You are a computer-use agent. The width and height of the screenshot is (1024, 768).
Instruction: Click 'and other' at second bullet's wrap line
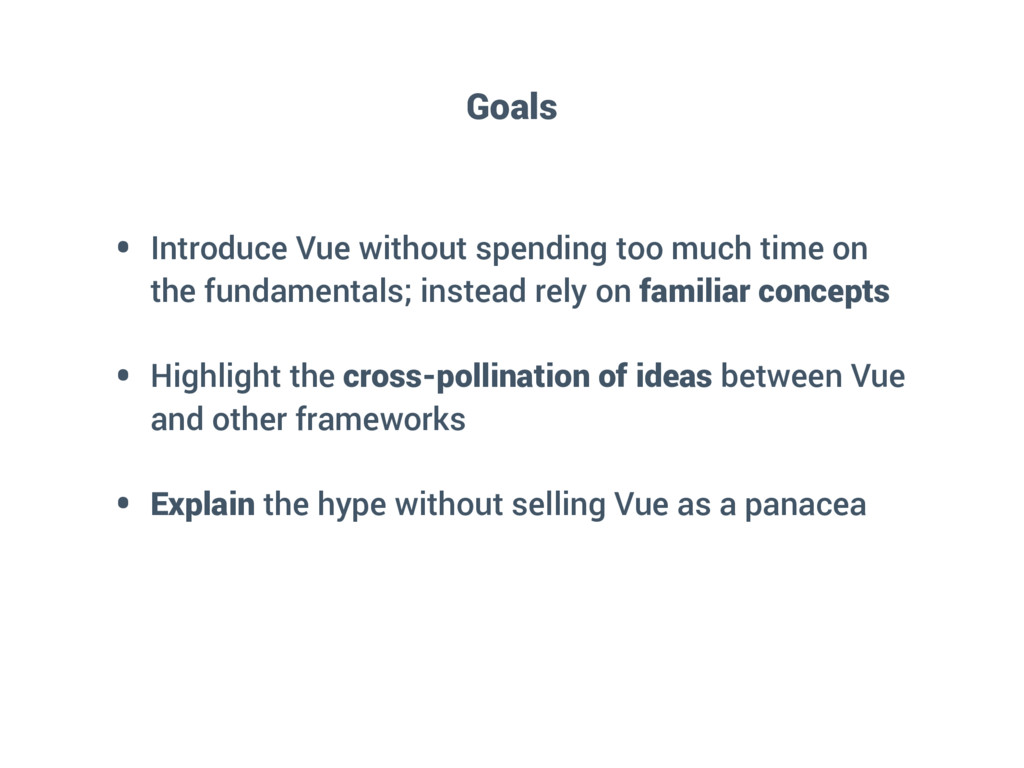pos(219,420)
